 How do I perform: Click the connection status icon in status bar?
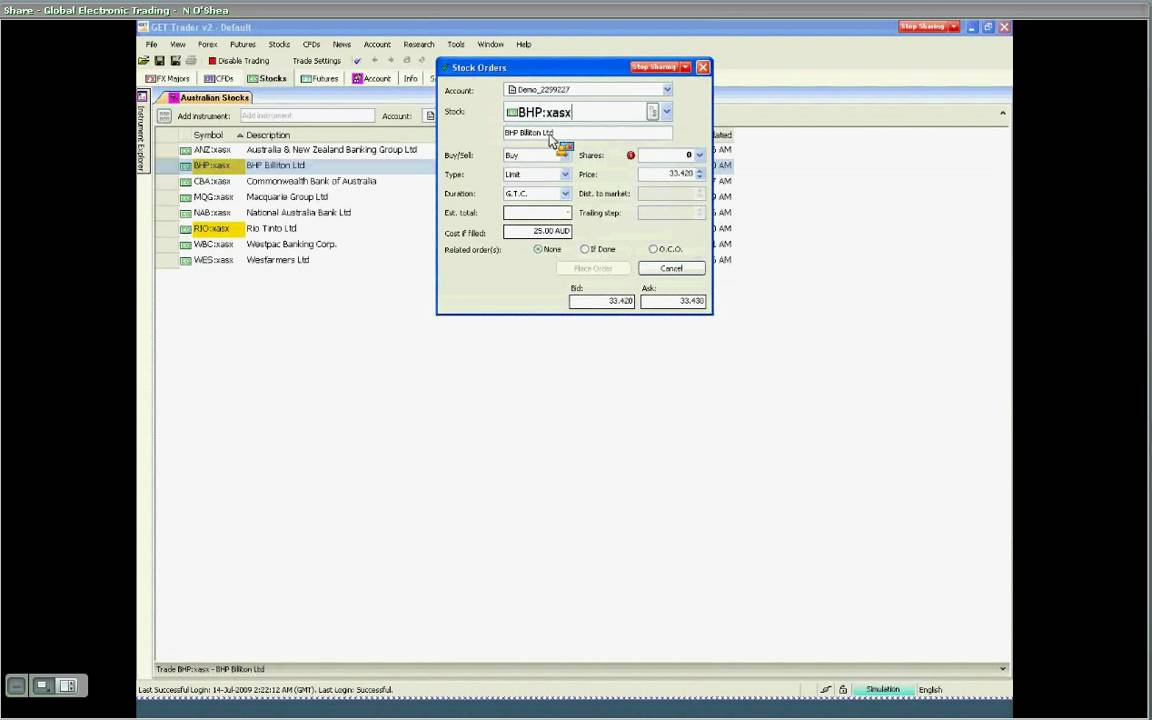(825, 690)
